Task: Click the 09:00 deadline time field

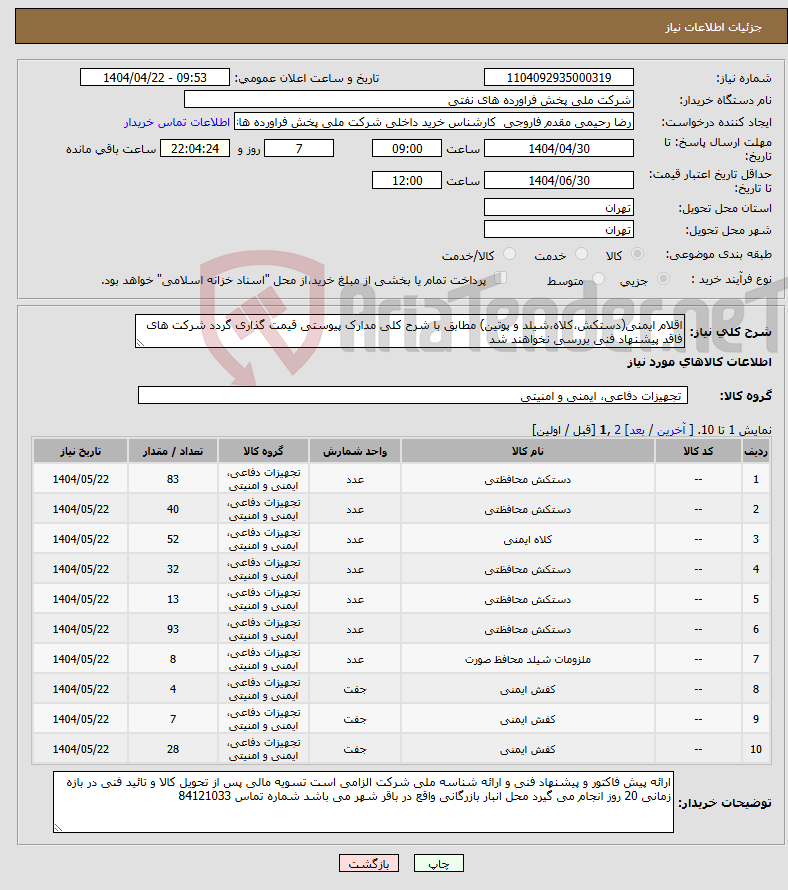Action: 406,149
